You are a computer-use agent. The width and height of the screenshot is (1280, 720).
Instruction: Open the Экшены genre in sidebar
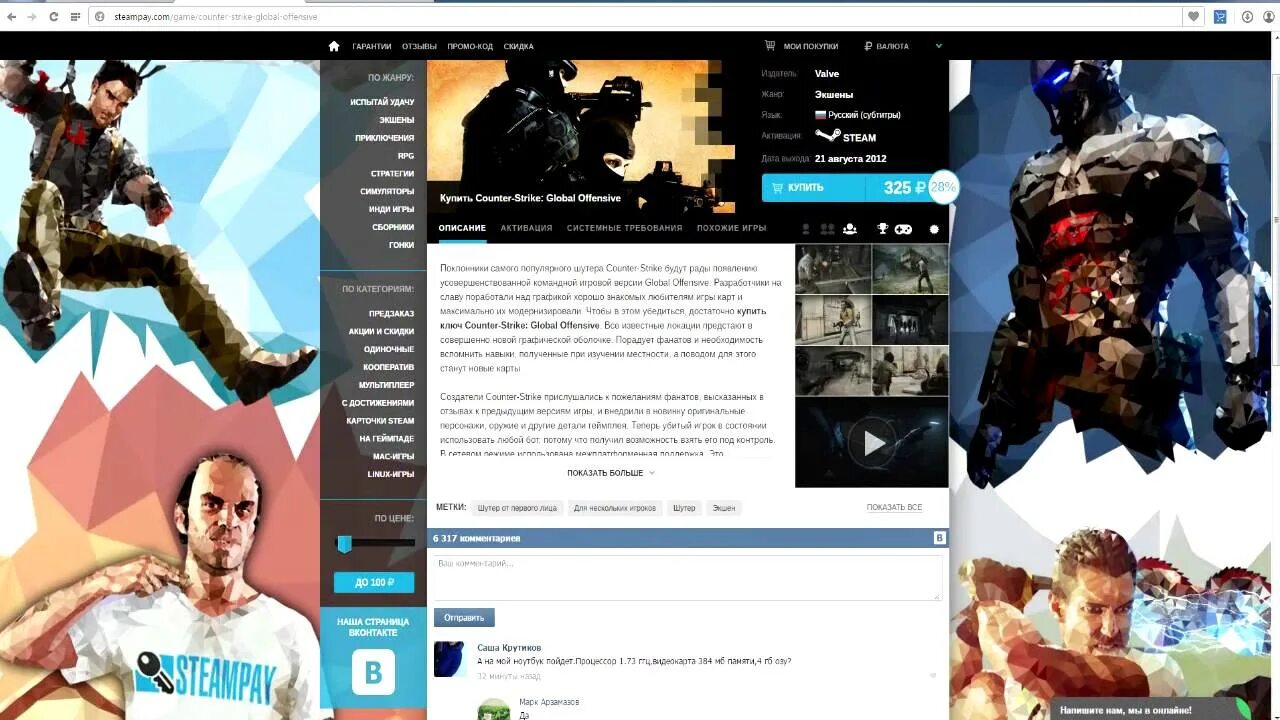point(396,120)
